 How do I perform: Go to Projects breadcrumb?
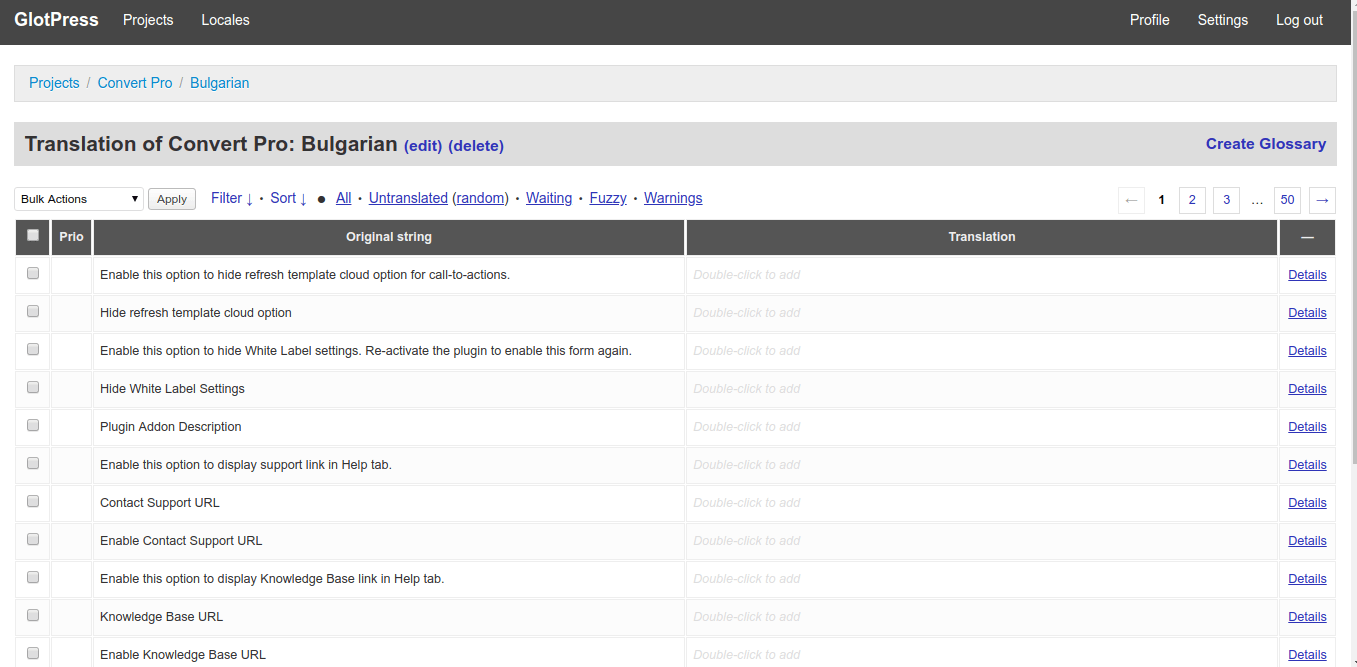click(x=54, y=83)
